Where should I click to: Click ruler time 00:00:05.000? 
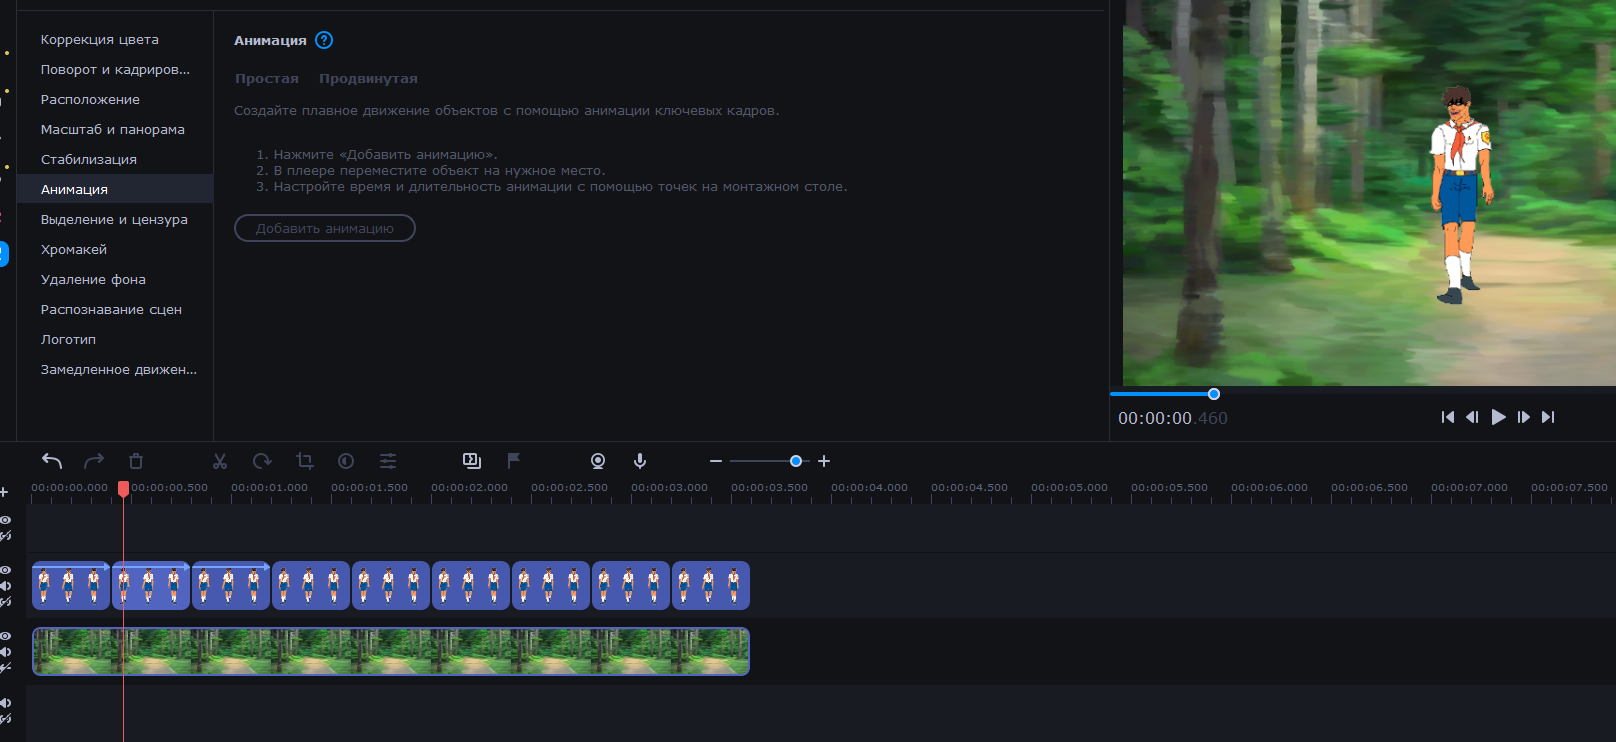pyautogui.click(x=1070, y=488)
